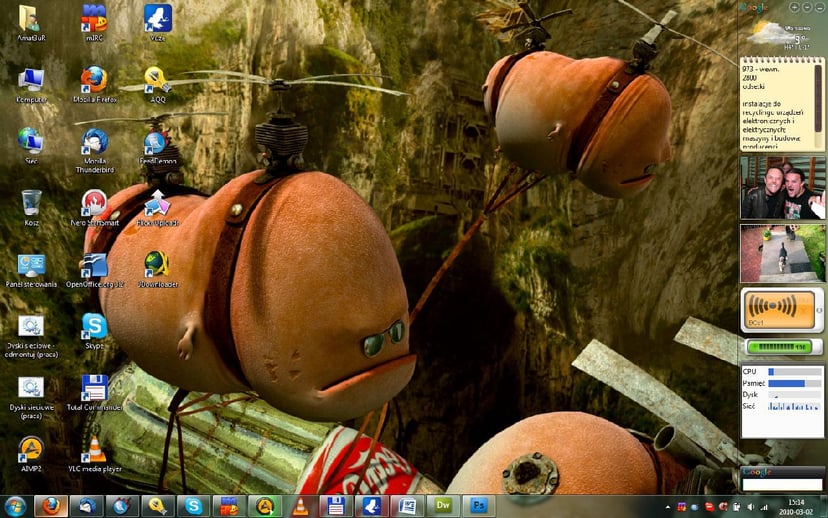Open the Vuze desktop shortcut
This screenshot has height=518, width=828.
(158, 22)
